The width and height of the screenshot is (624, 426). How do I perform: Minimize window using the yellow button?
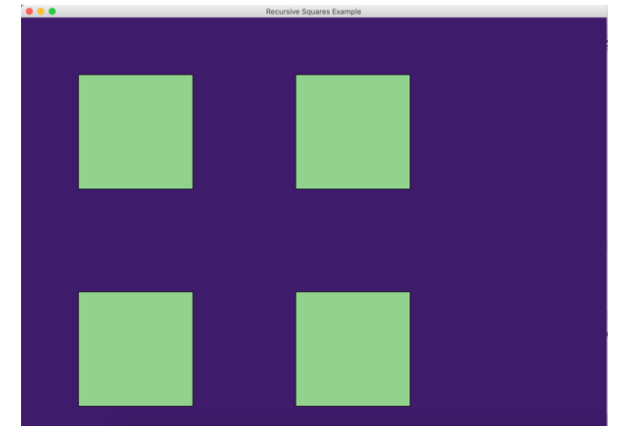[41, 11]
